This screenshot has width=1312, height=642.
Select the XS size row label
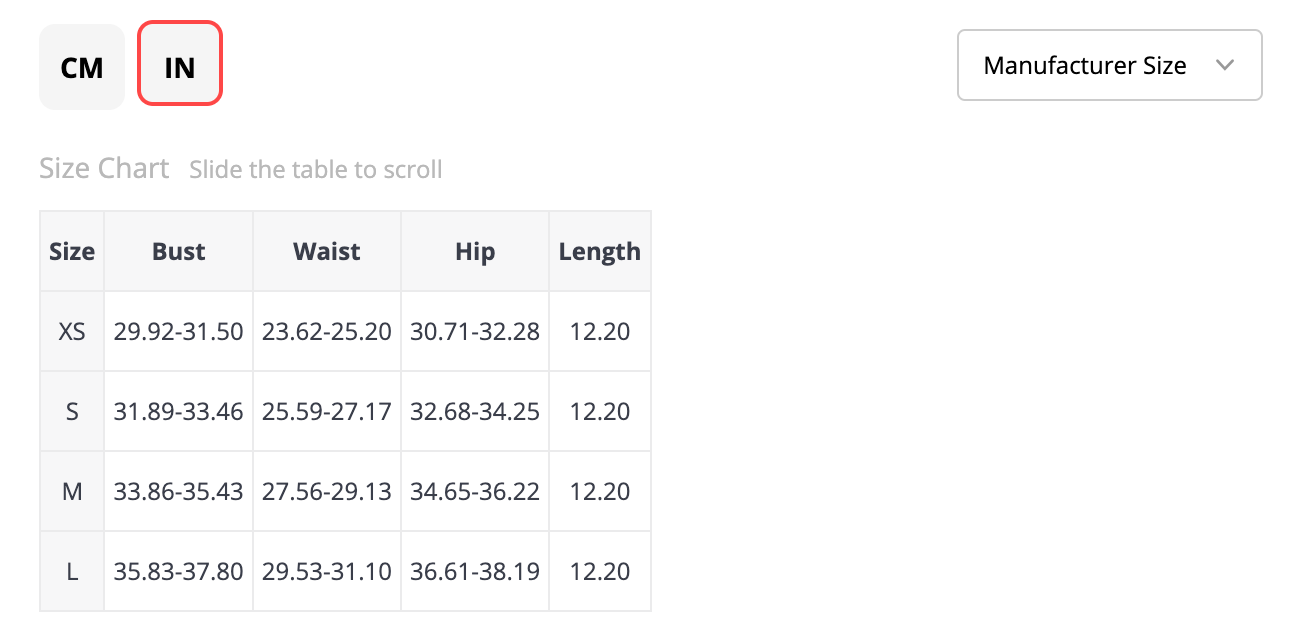point(72,331)
